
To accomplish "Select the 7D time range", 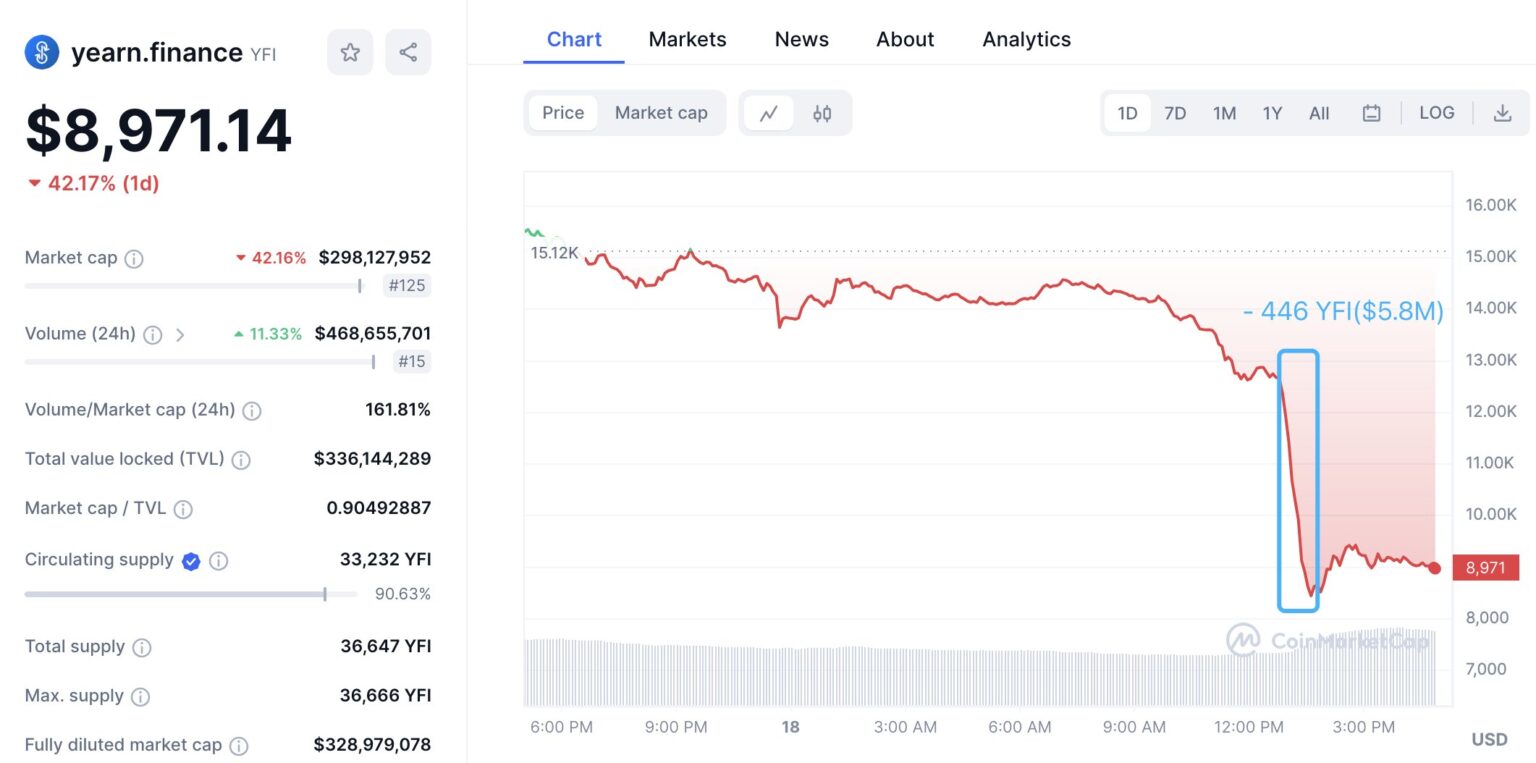I will (1175, 113).
